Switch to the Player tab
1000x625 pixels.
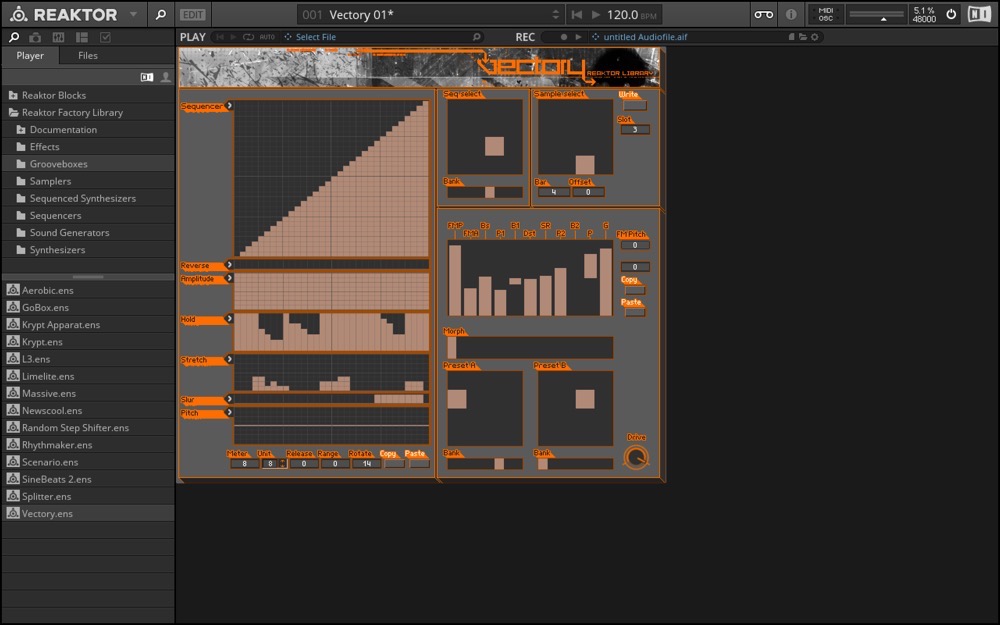(30, 55)
